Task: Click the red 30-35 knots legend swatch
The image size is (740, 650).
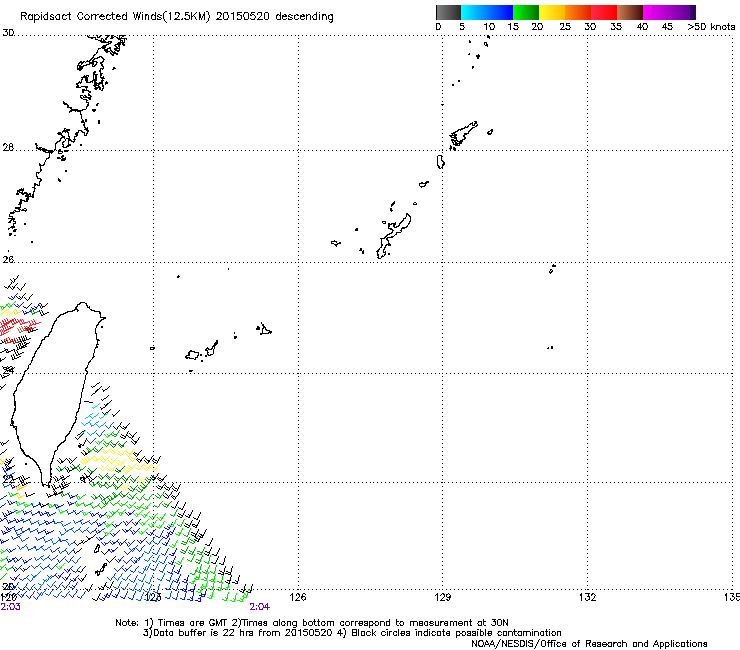Action: (x=604, y=12)
